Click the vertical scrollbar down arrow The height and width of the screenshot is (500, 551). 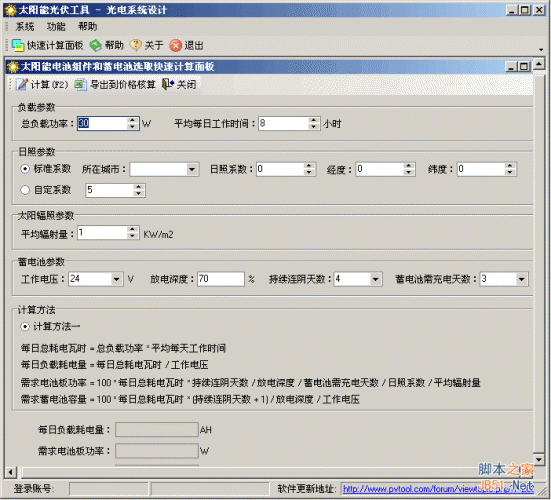tap(539, 459)
